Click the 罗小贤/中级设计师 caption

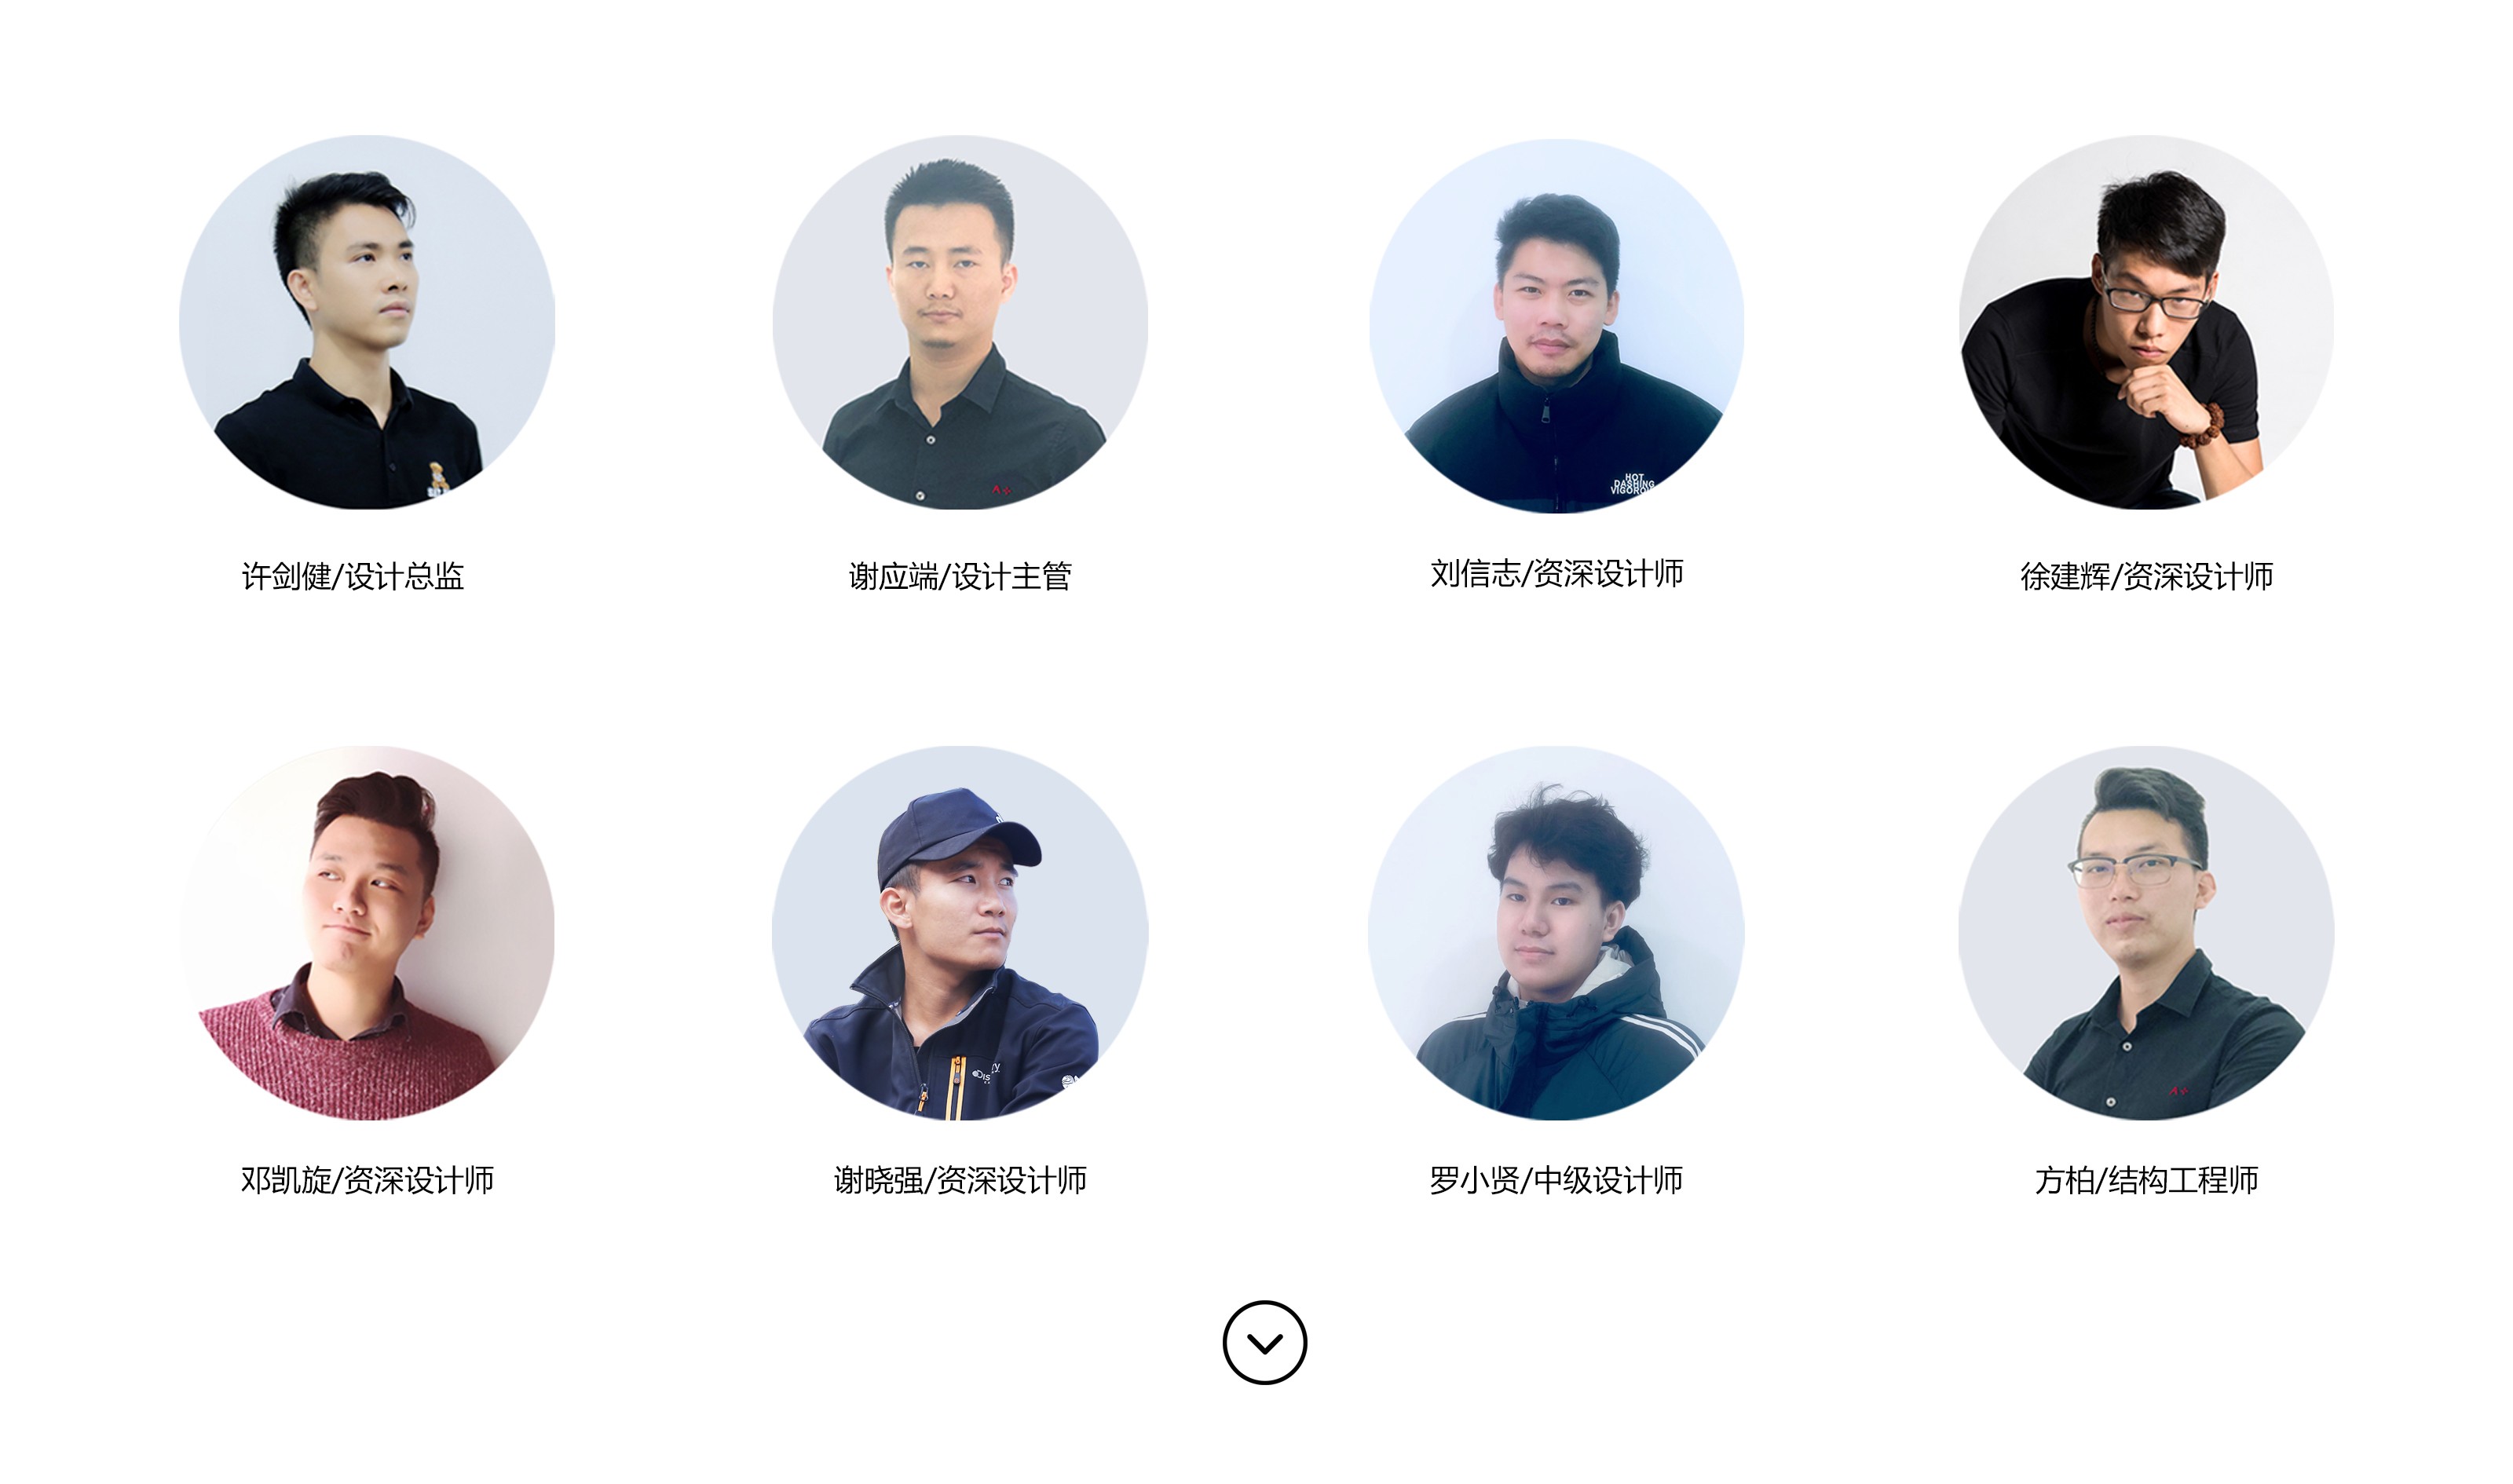click(x=1556, y=1180)
